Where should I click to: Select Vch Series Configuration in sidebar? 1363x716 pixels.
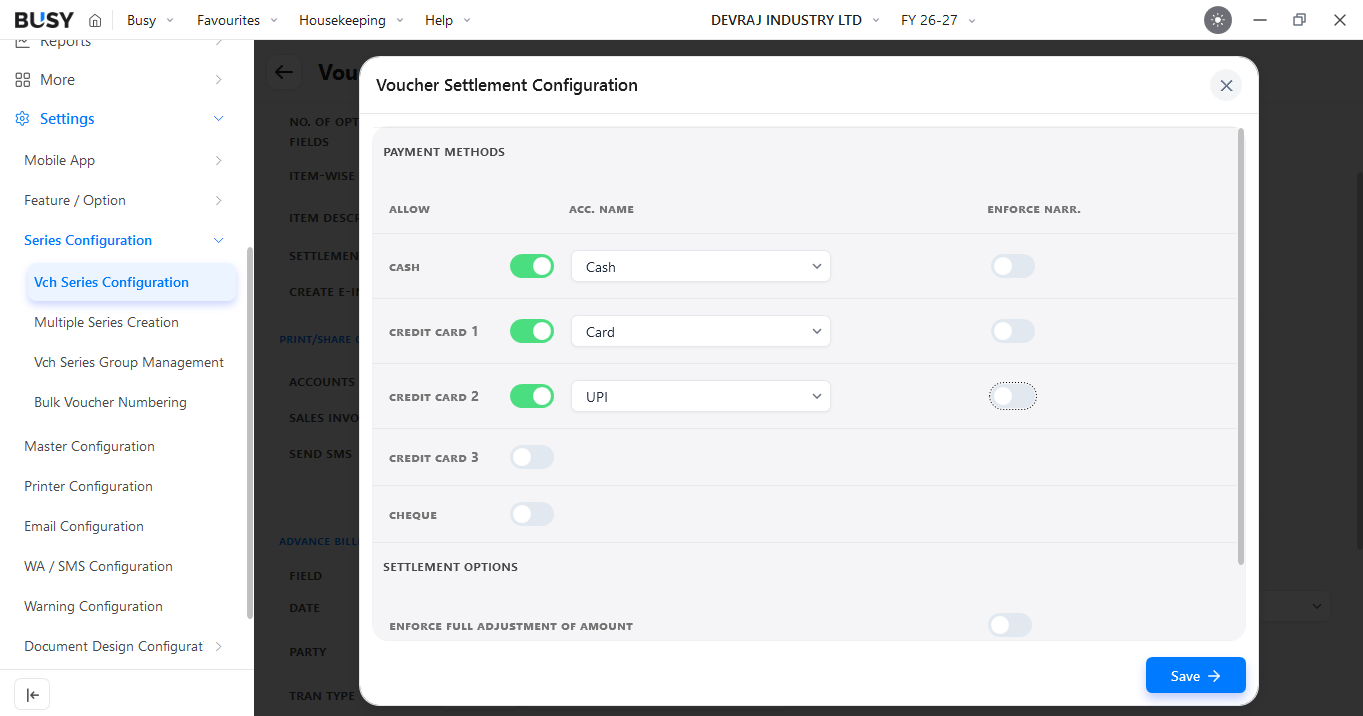click(x=131, y=282)
